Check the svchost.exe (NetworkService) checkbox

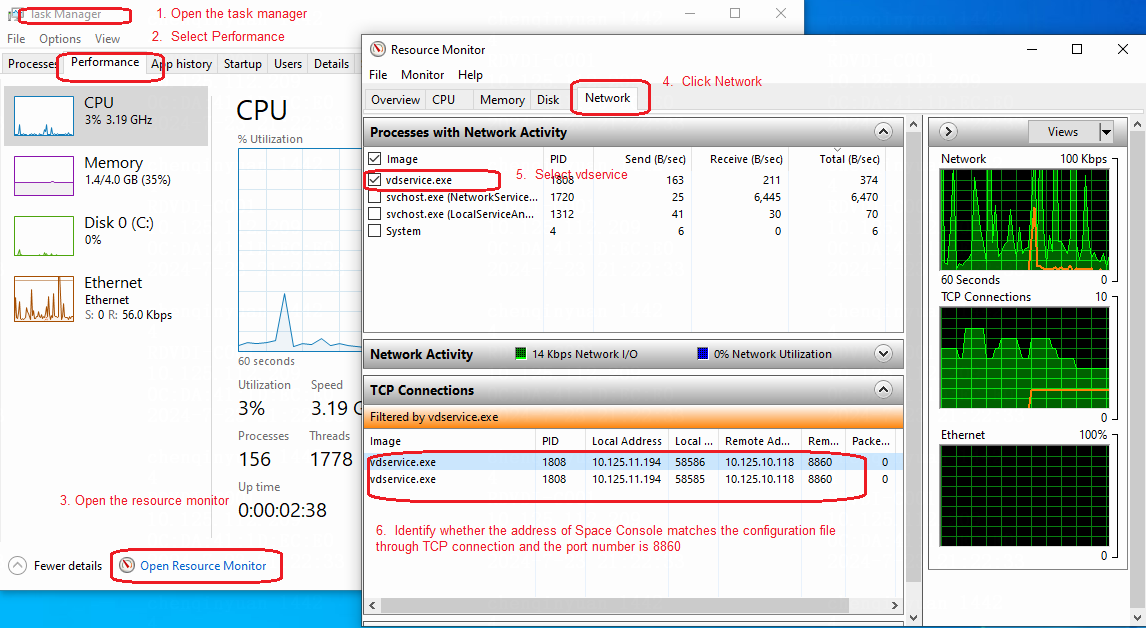[375, 197]
